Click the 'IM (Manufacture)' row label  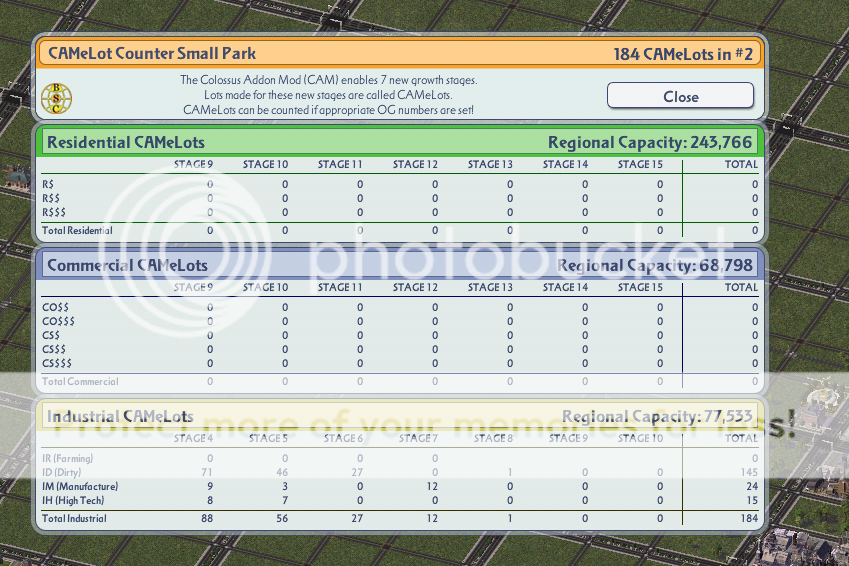80,486
